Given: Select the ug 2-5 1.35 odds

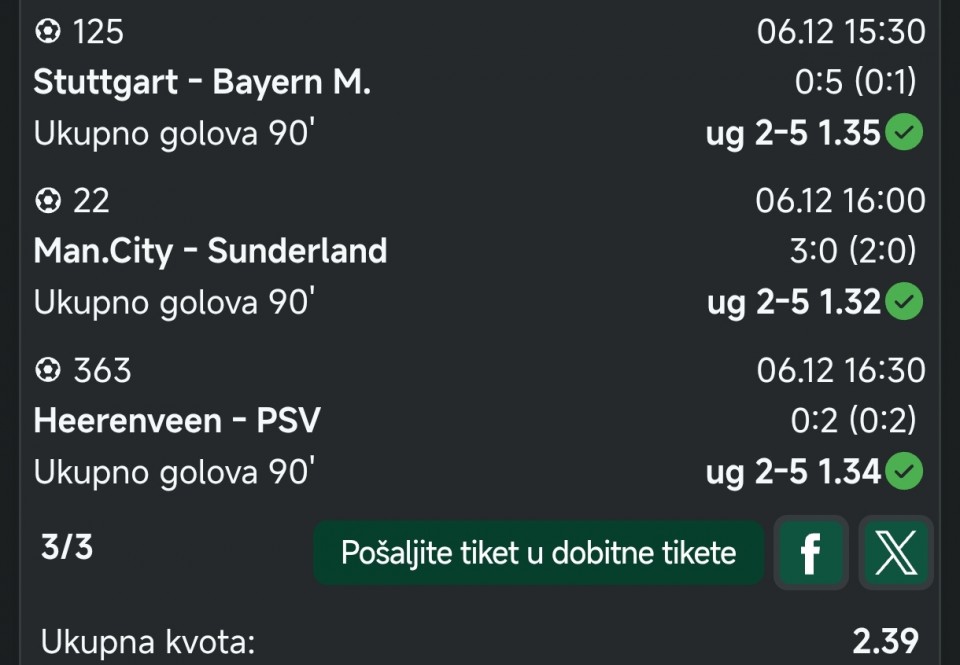Looking at the screenshot, I should pyautogui.click(x=792, y=133).
